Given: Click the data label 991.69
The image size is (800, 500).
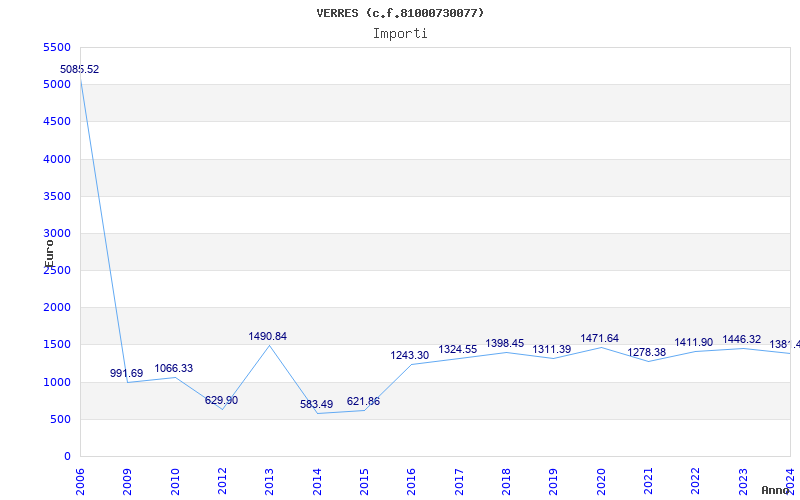Looking at the screenshot, I should tap(127, 373).
